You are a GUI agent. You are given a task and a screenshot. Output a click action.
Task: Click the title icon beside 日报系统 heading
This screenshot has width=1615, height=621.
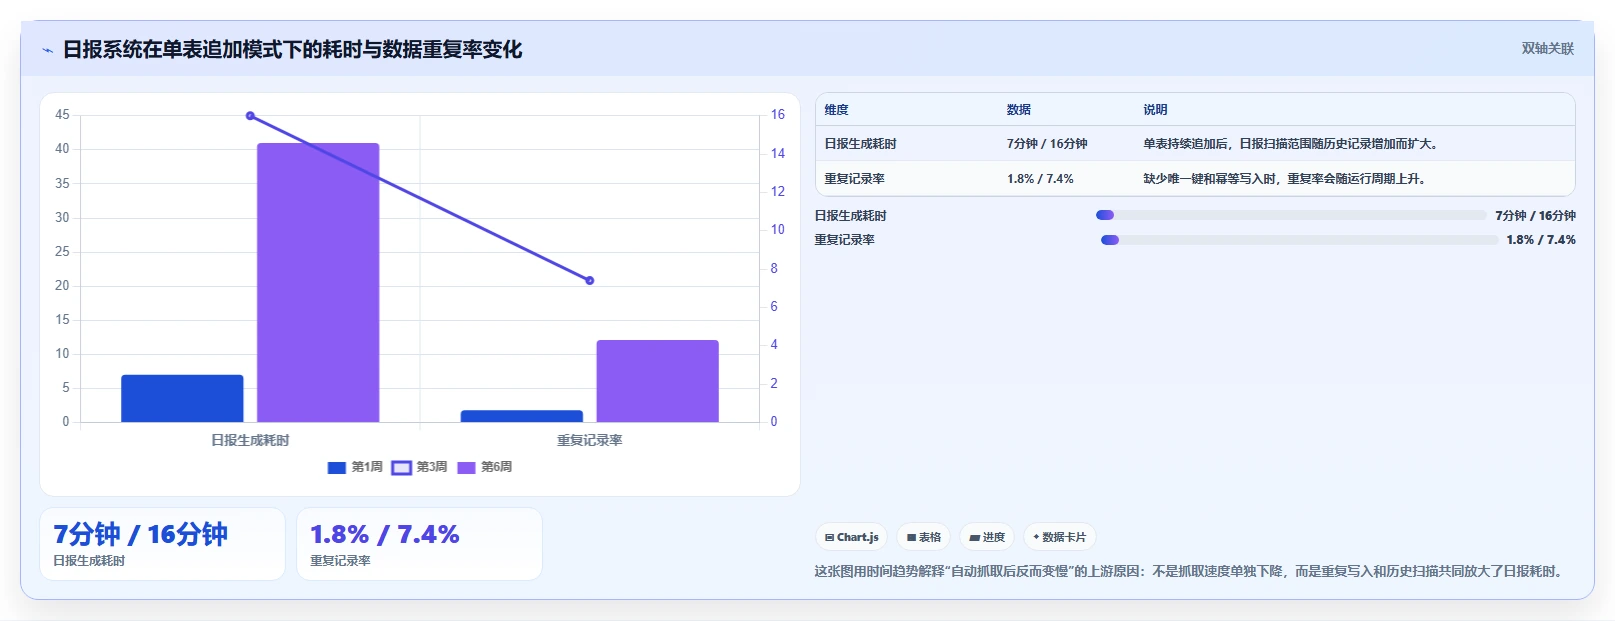tap(47, 50)
